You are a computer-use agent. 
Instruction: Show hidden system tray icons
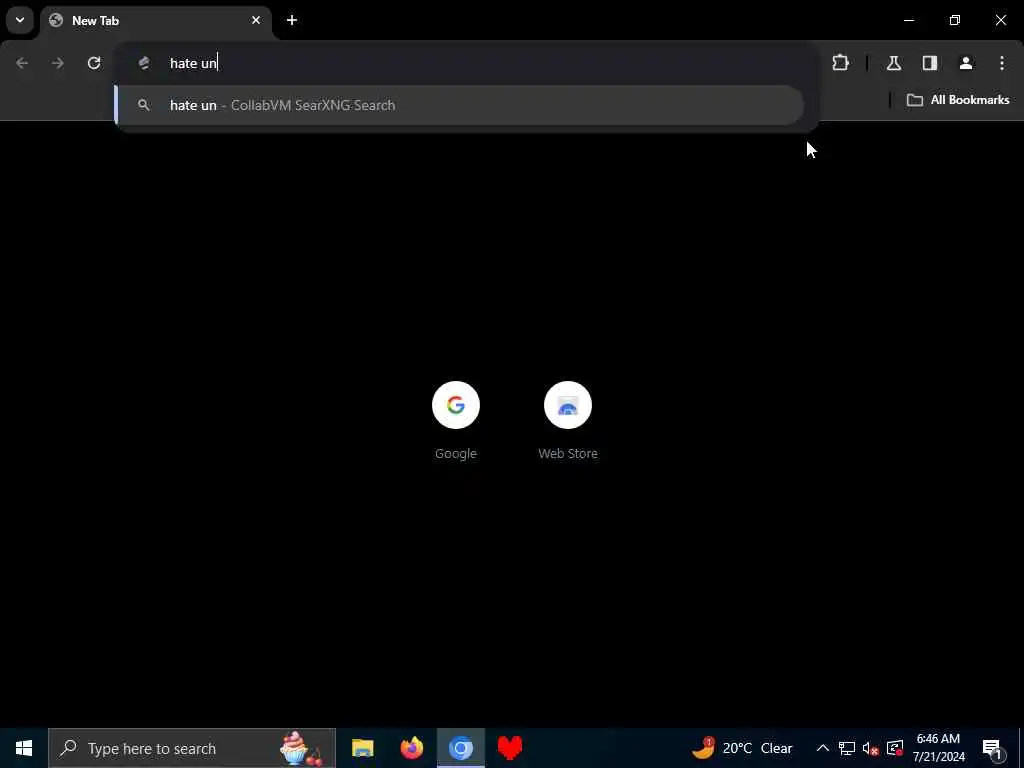[x=823, y=748]
